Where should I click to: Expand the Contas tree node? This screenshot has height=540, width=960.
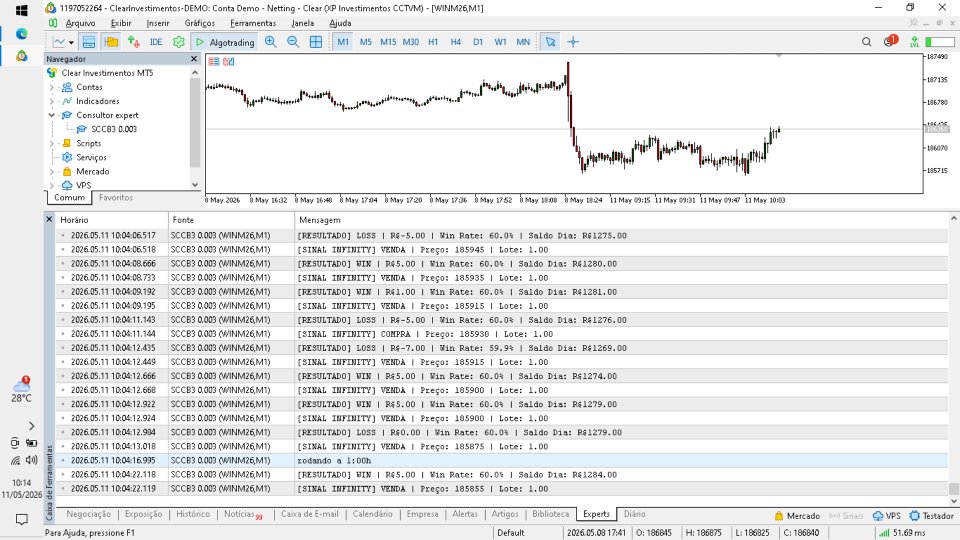coord(51,88)
